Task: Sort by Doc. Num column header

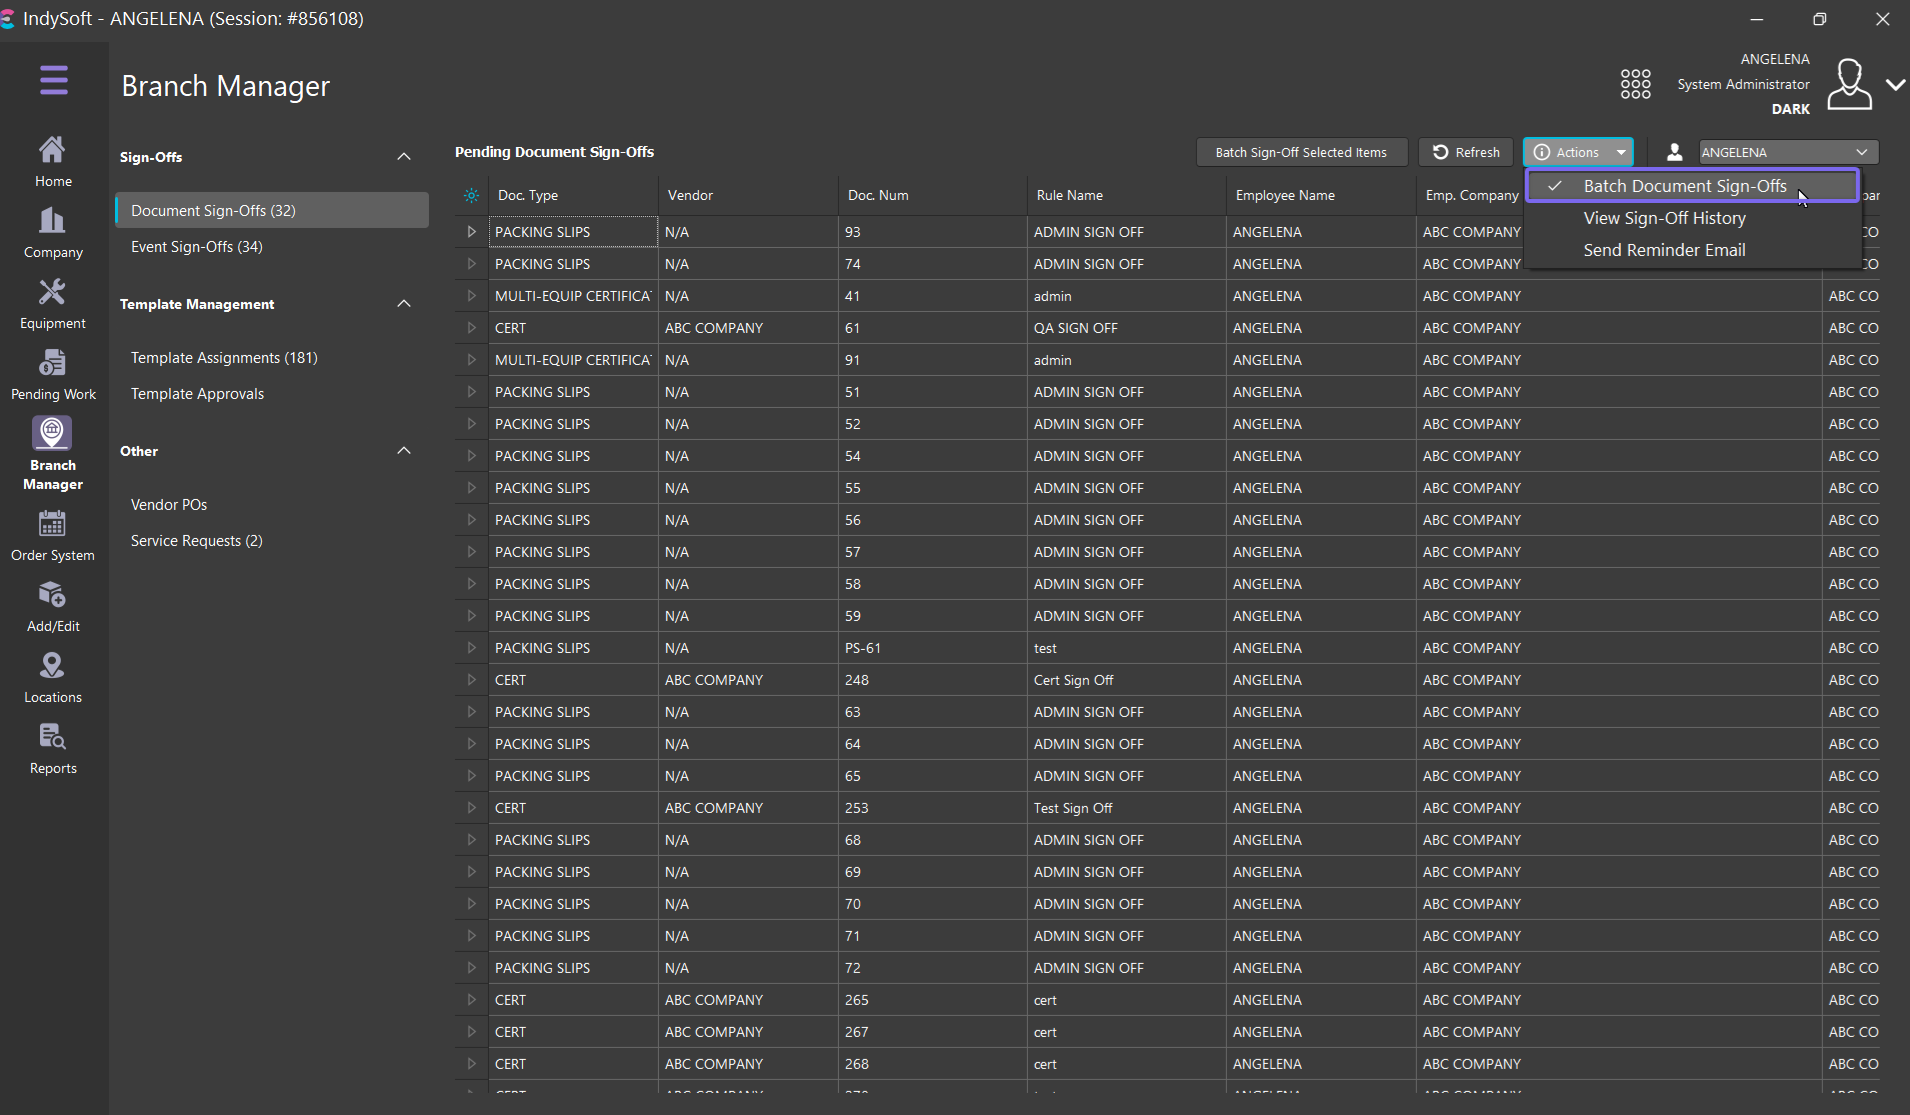Action: pos(878,196)
